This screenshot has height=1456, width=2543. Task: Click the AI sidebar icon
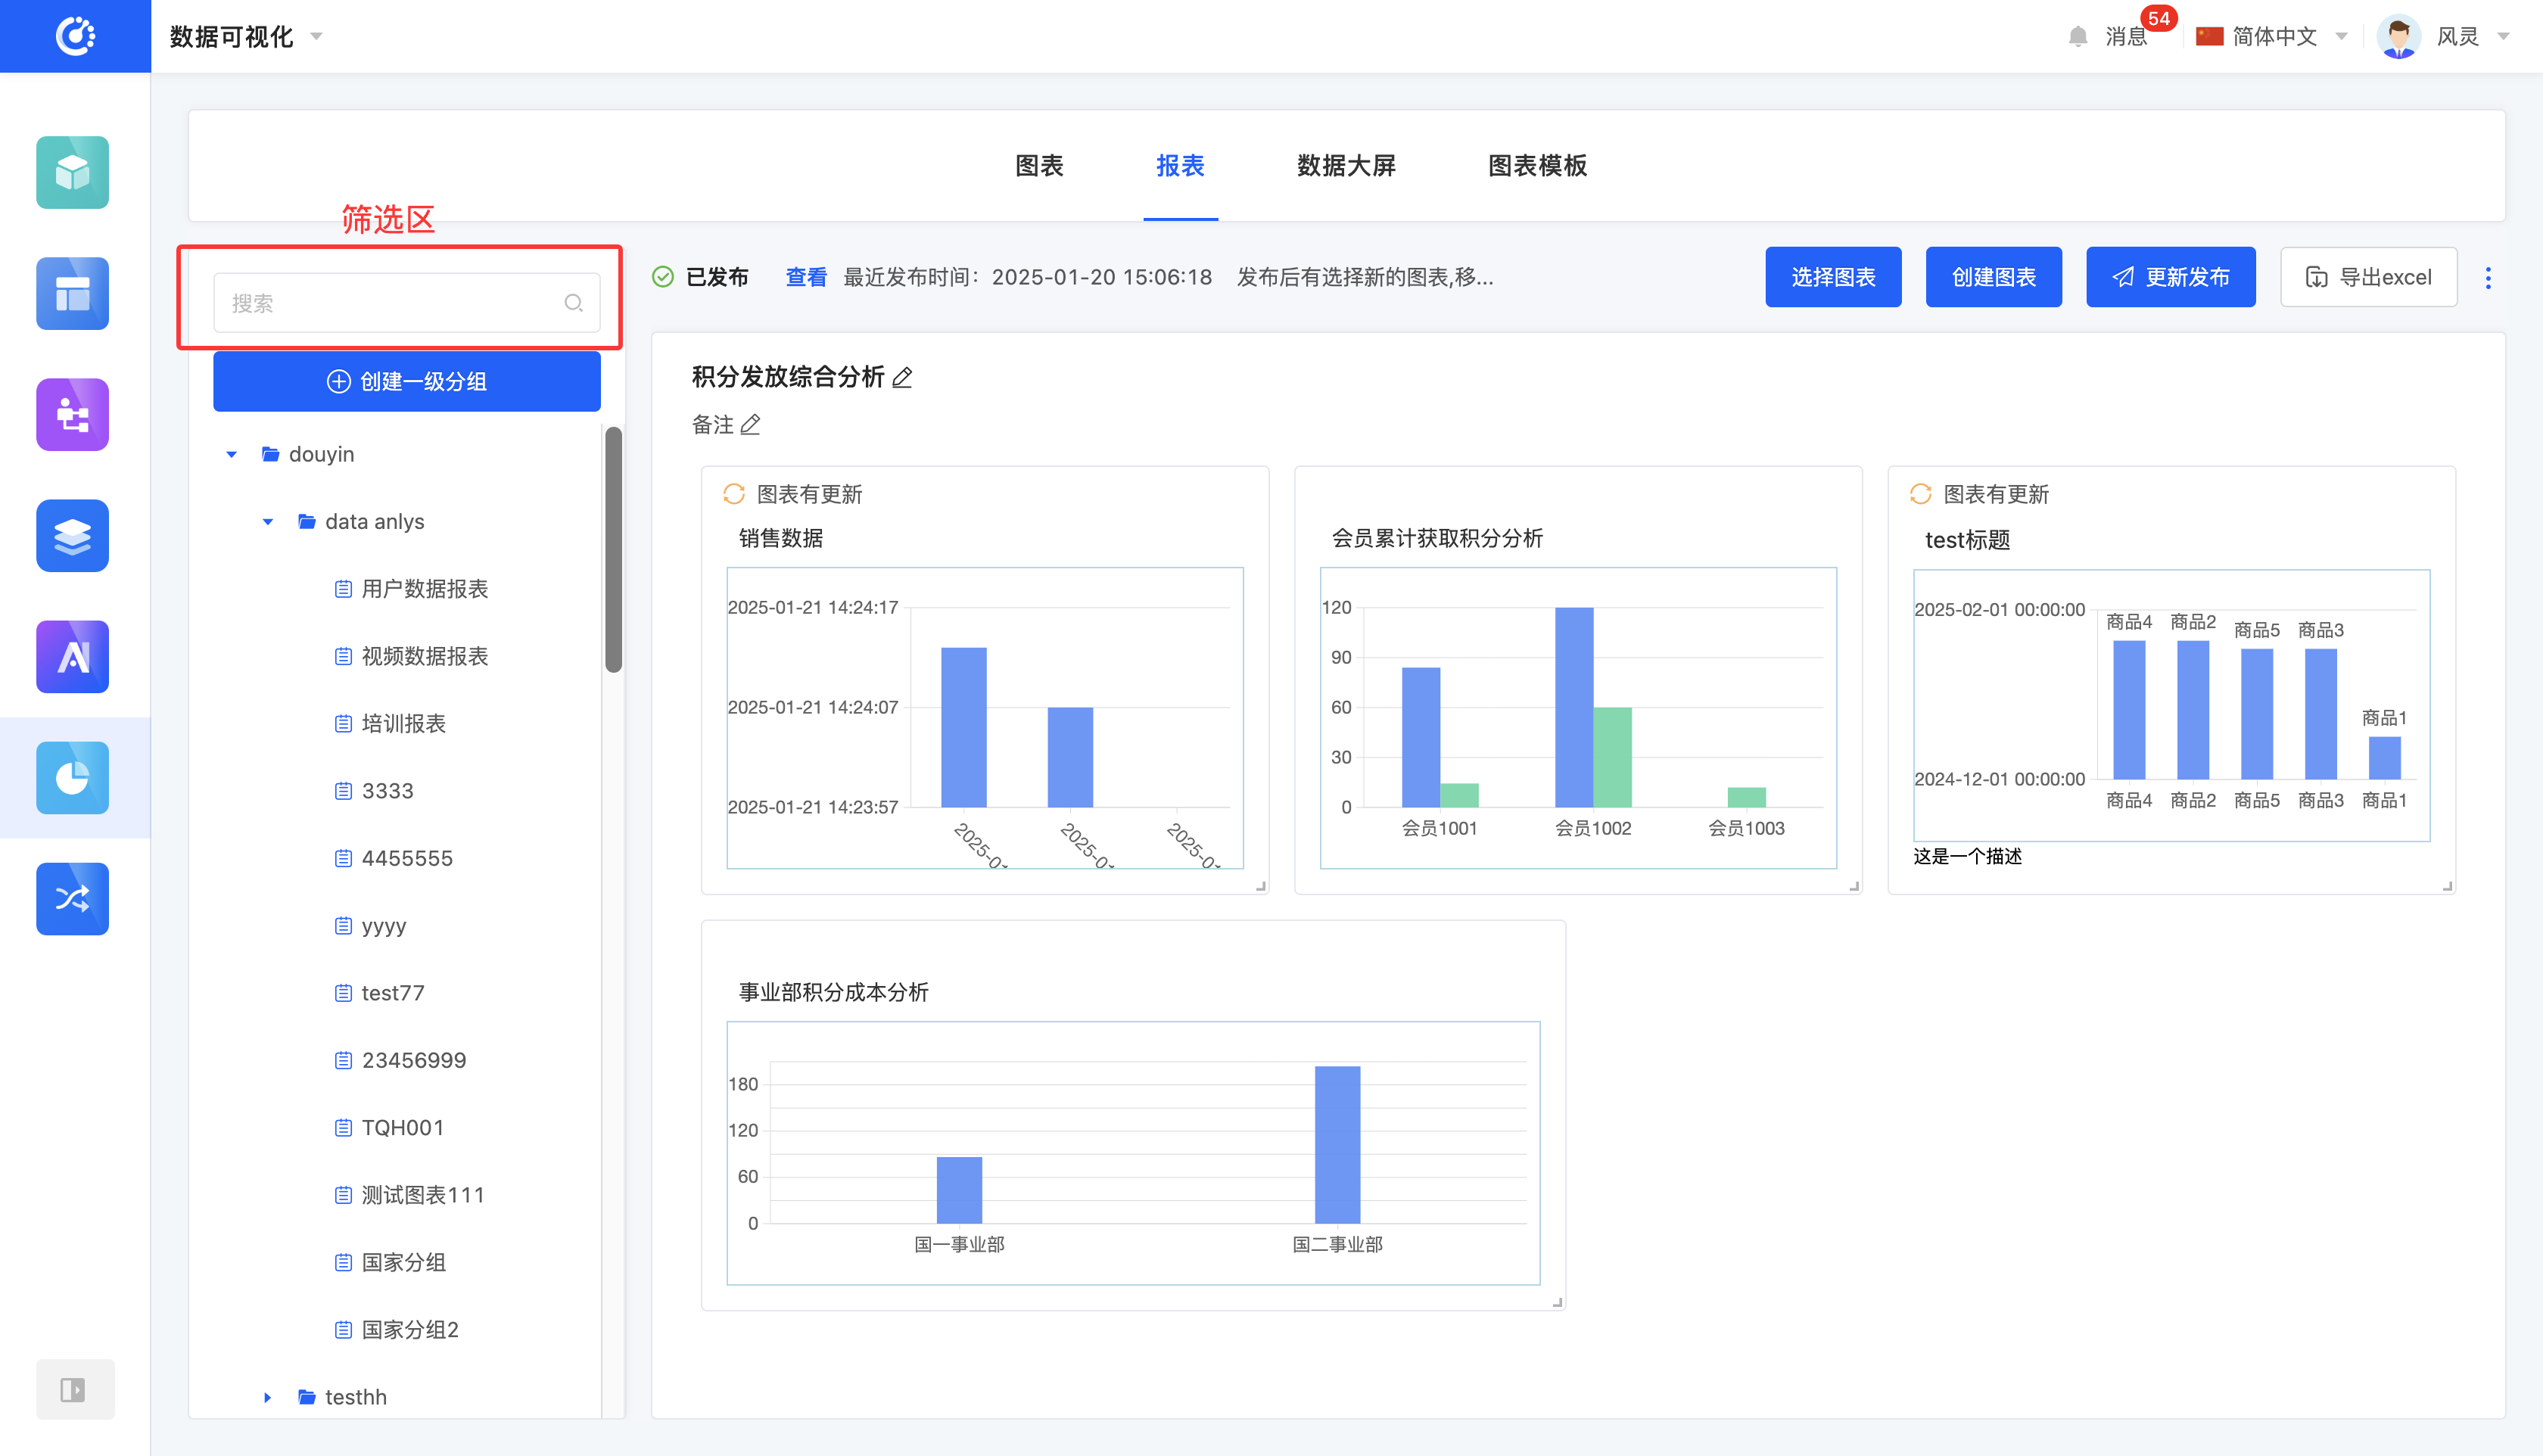tap(72, 656)
